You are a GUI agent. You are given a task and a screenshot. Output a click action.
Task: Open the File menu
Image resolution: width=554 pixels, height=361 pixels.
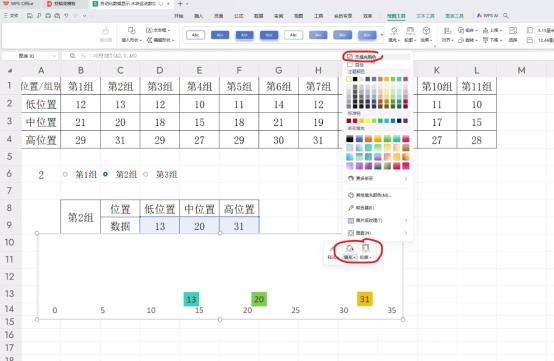coord(11,16)
